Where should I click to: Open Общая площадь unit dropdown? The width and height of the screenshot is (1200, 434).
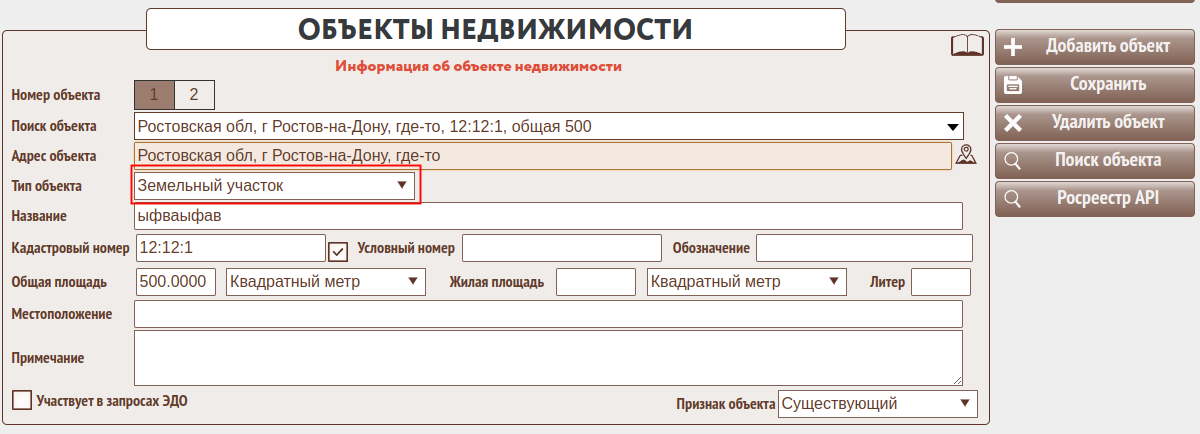[x=326, y=282]
